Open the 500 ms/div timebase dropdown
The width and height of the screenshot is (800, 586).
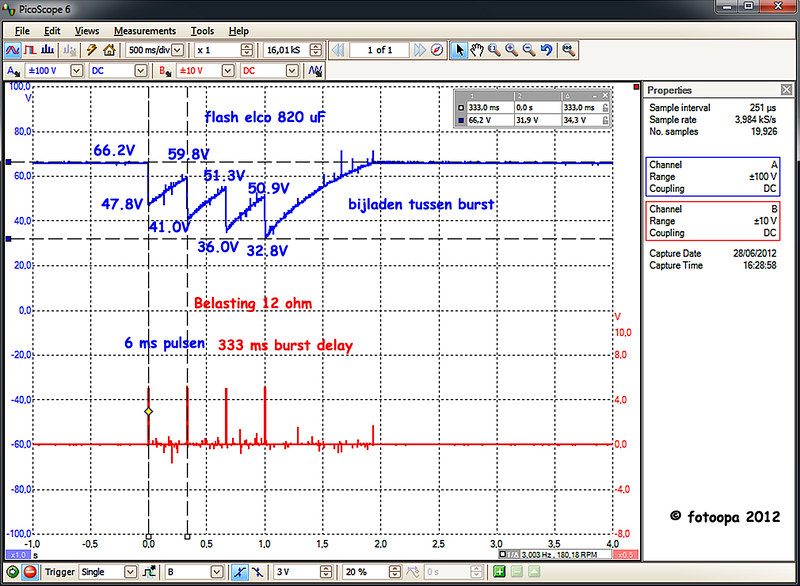[178, 50]
